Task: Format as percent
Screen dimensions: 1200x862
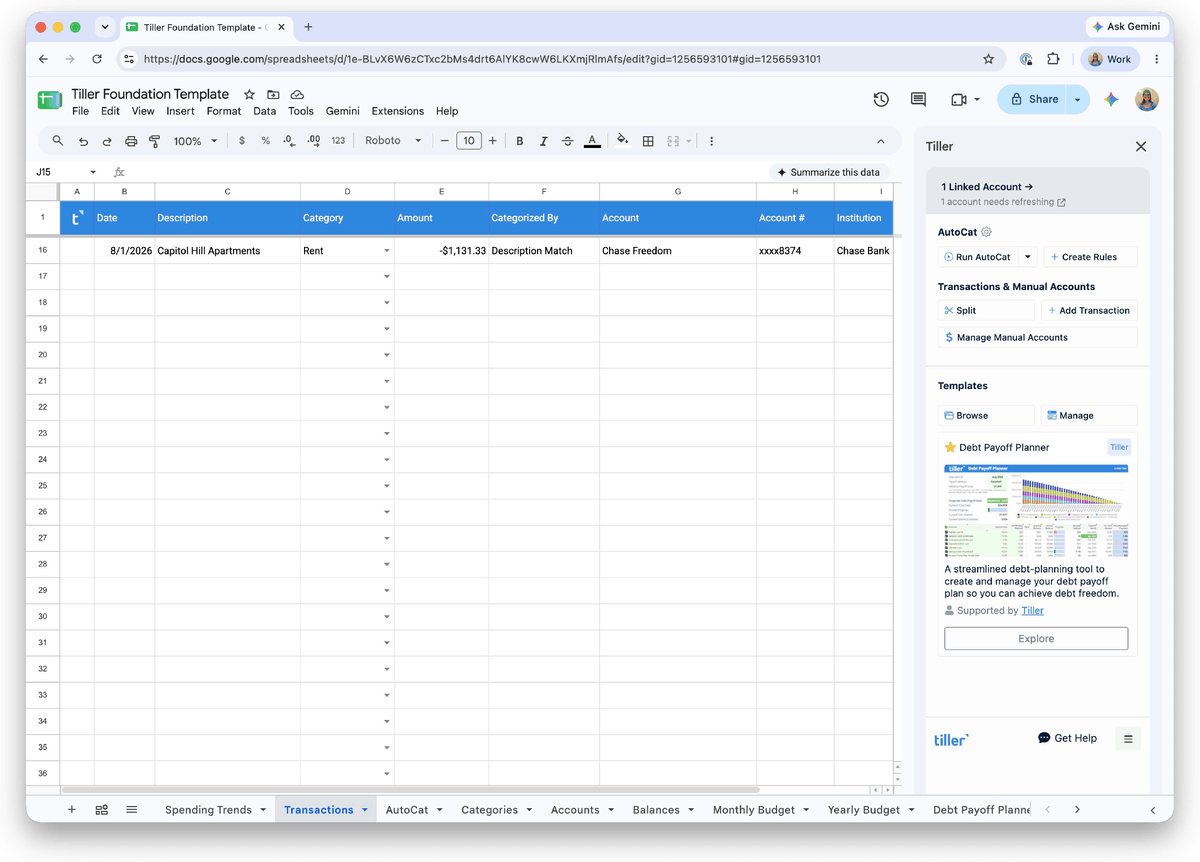Action: tap(265, 141)
